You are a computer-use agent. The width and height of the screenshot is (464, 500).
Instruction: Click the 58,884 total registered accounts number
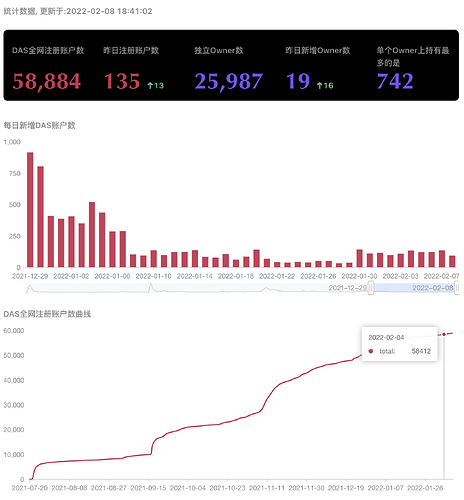pos(47,82)
